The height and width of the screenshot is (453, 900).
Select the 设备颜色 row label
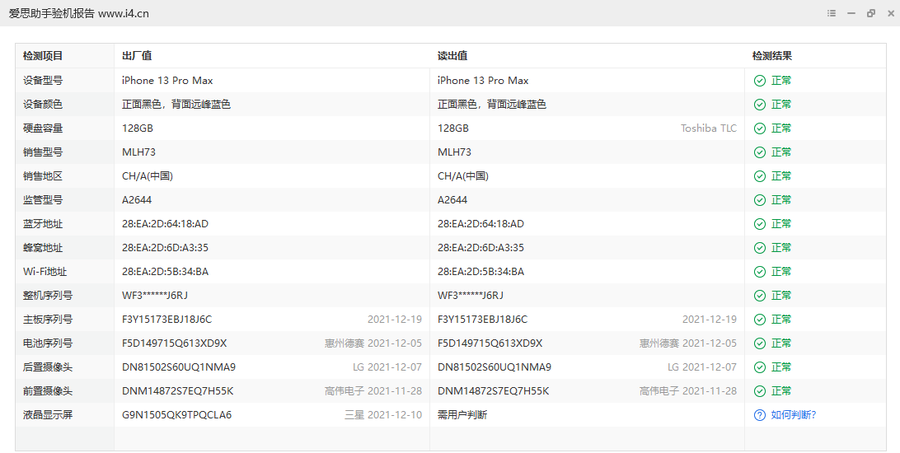coord(43,104)
